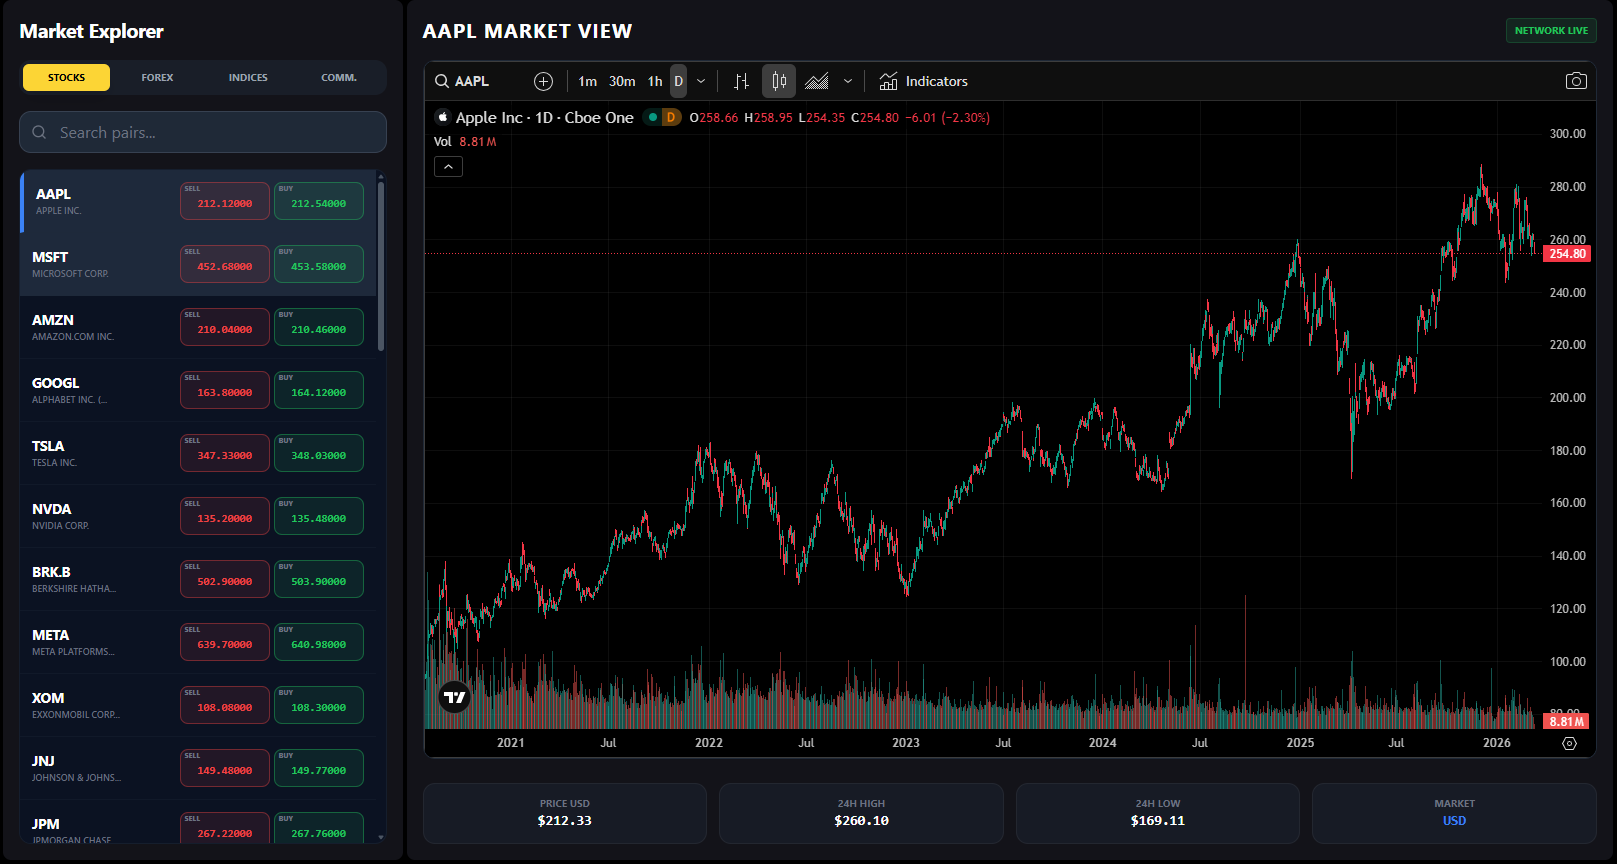Image resolution: width=1617 pixels, height=864 pixels.
Task: Open the Indicators menu
Action: pos(923,81)
